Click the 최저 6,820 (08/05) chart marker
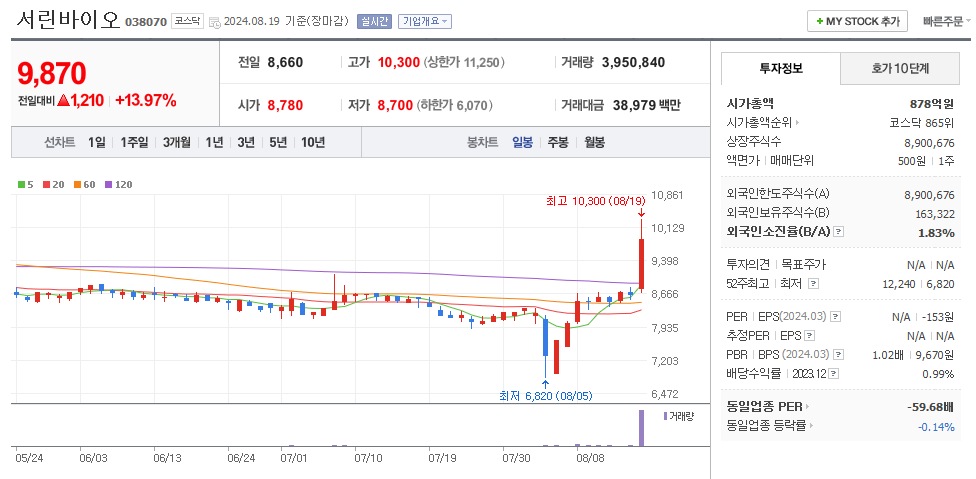 pyautogui.click(x=546, y=395)
